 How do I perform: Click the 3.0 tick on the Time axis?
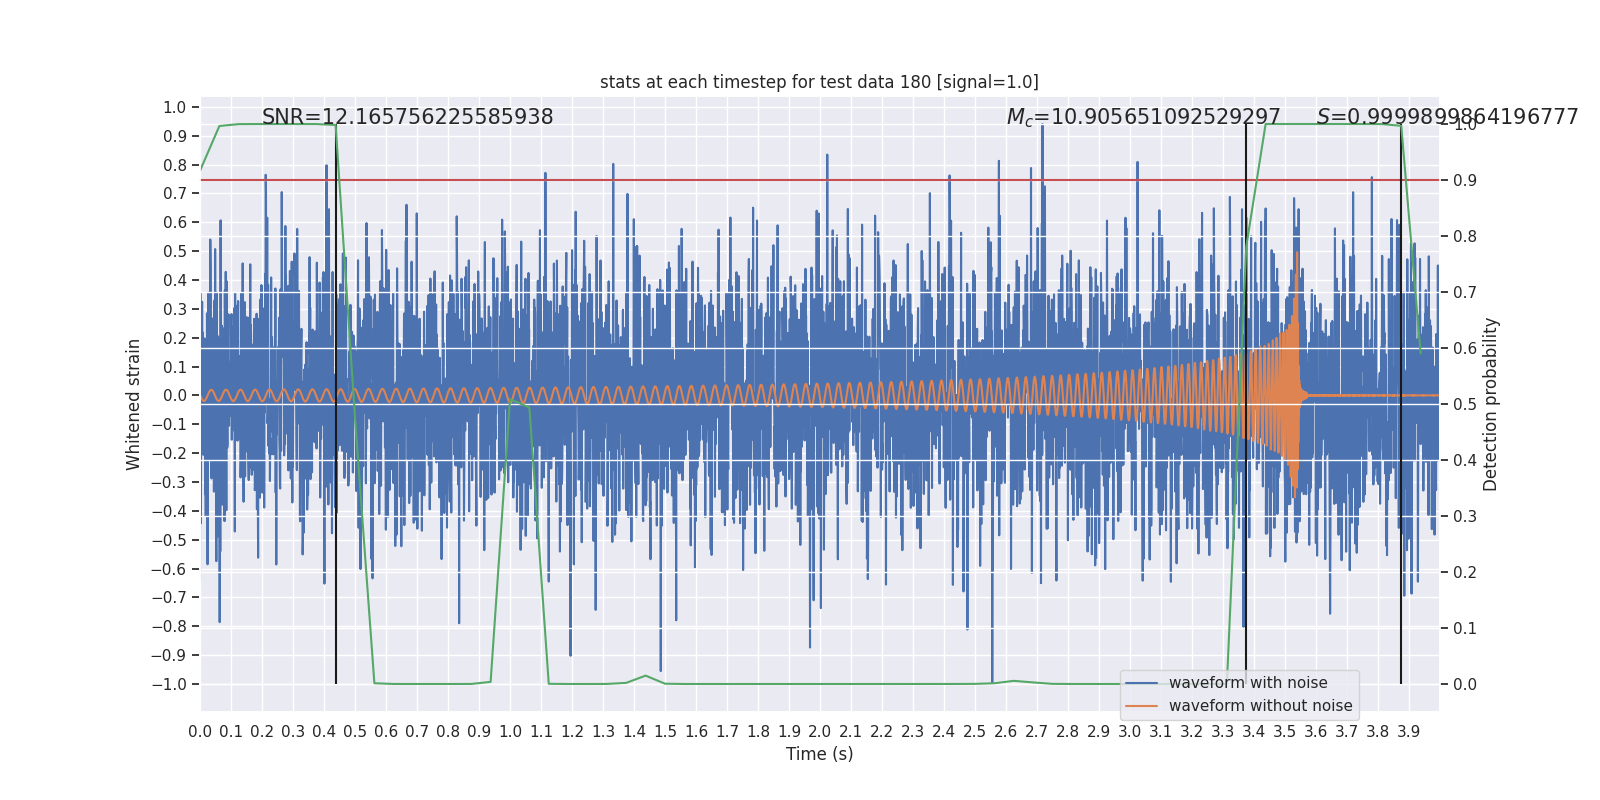[x=1130, y=732]
